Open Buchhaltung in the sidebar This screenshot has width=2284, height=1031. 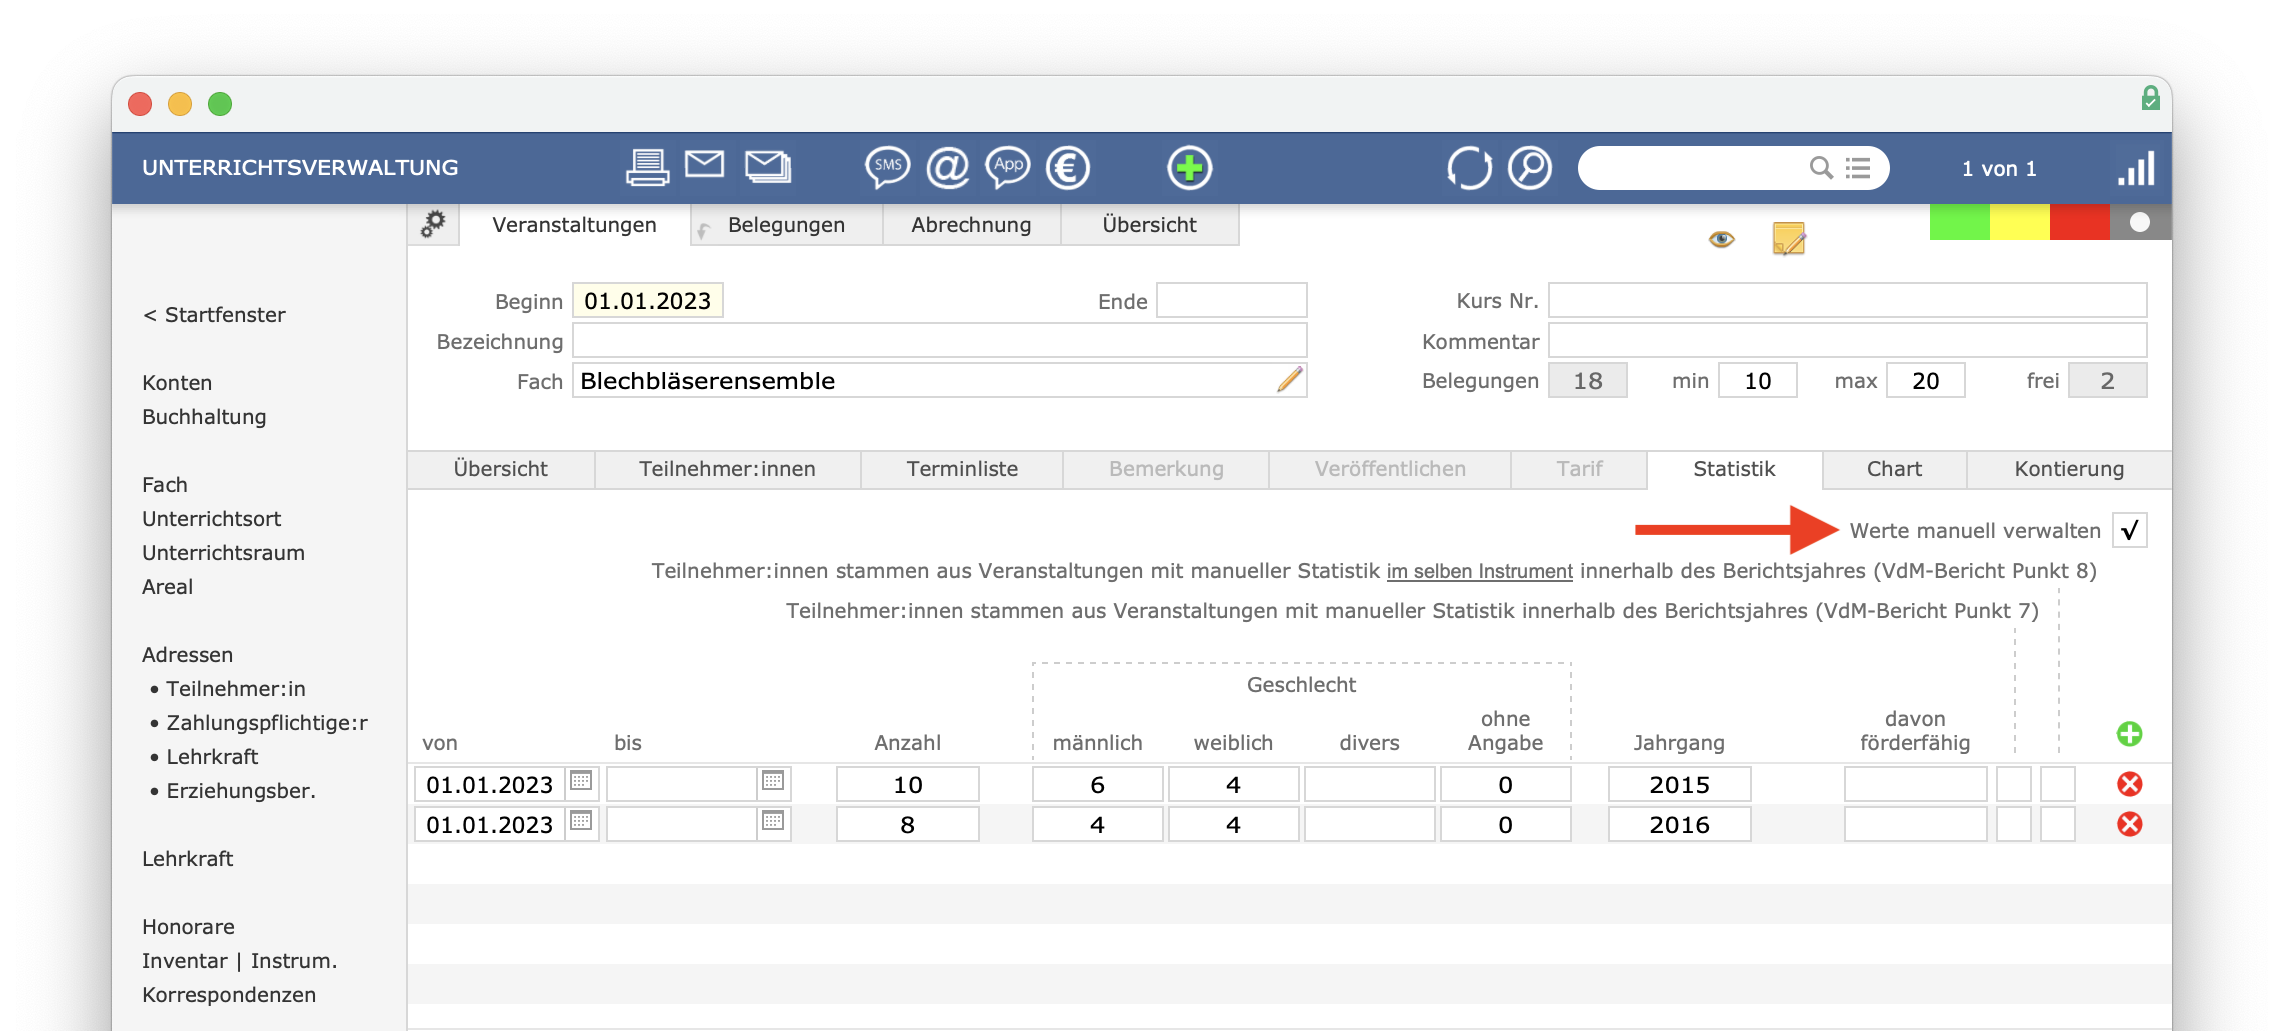[x=204, y=417]
